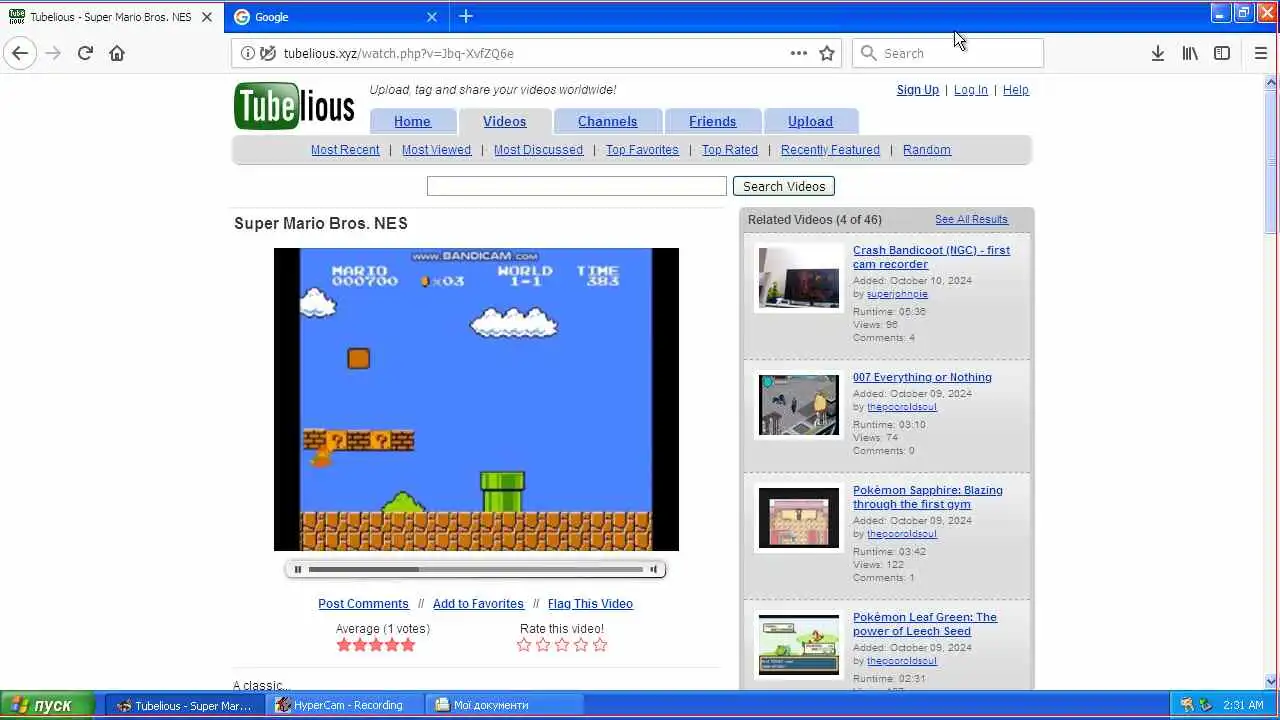This screenshot has width=1280, height=720.
Task: Rate the video five stars
Action: [x=600, y=645]
